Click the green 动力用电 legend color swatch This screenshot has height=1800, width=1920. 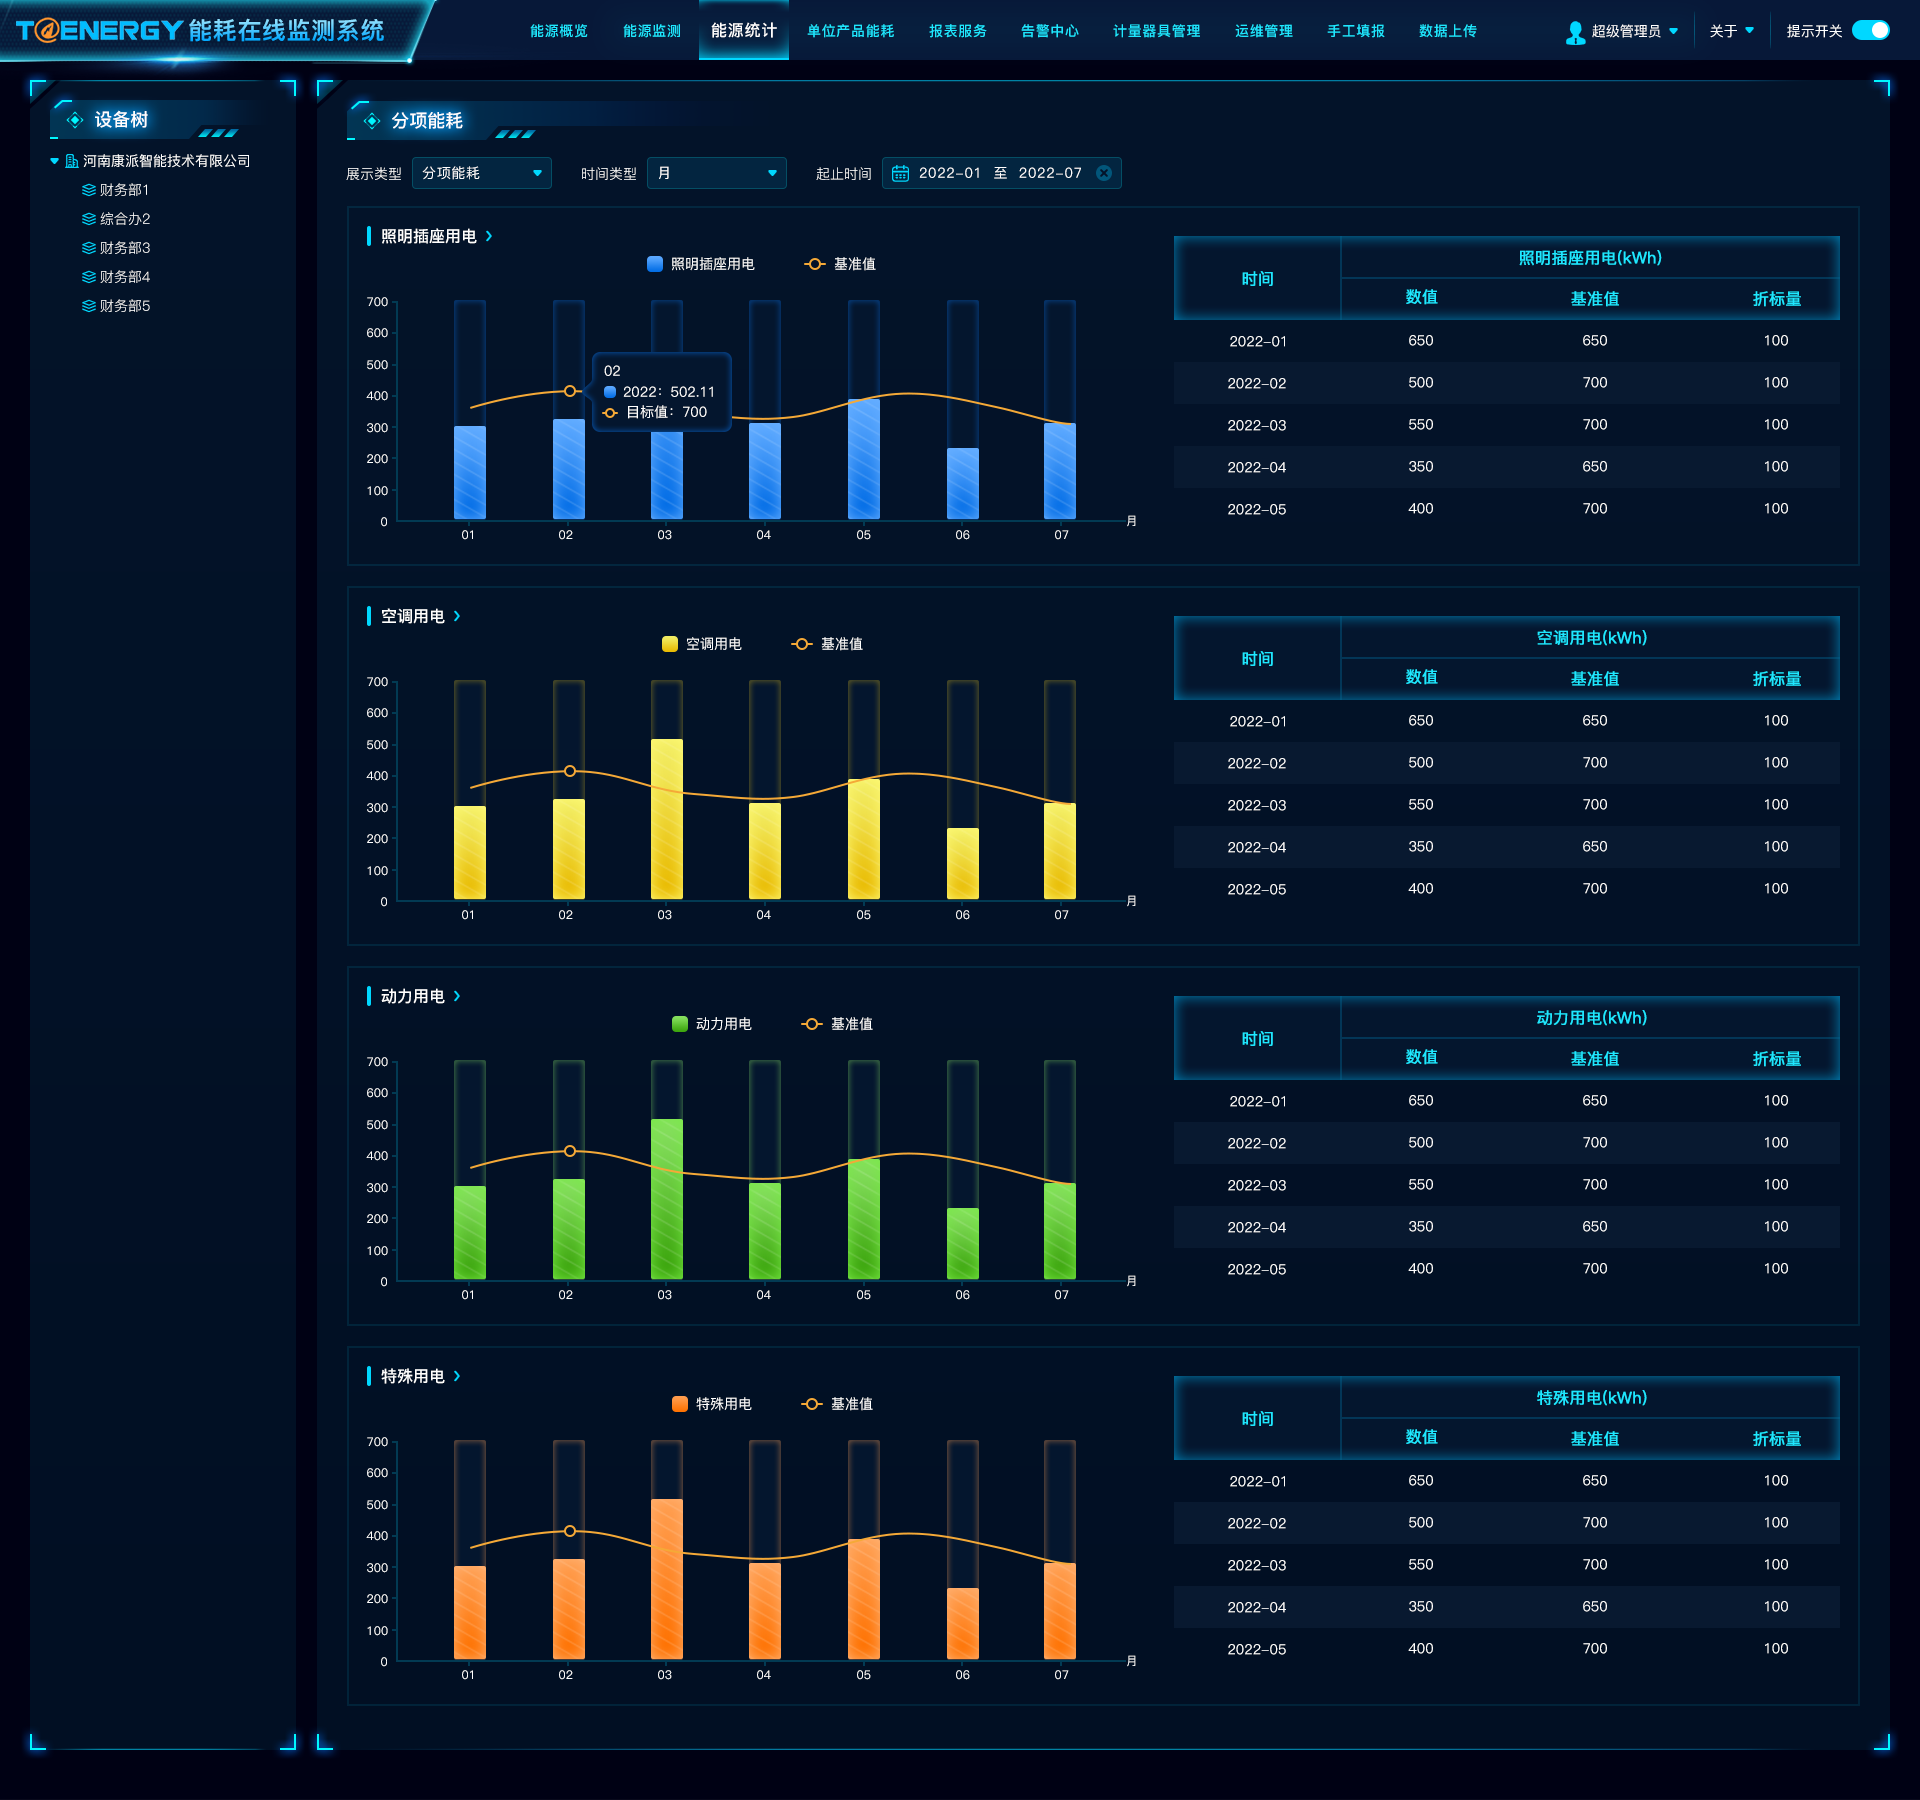pyautogui.click(x=680, y=1024)
